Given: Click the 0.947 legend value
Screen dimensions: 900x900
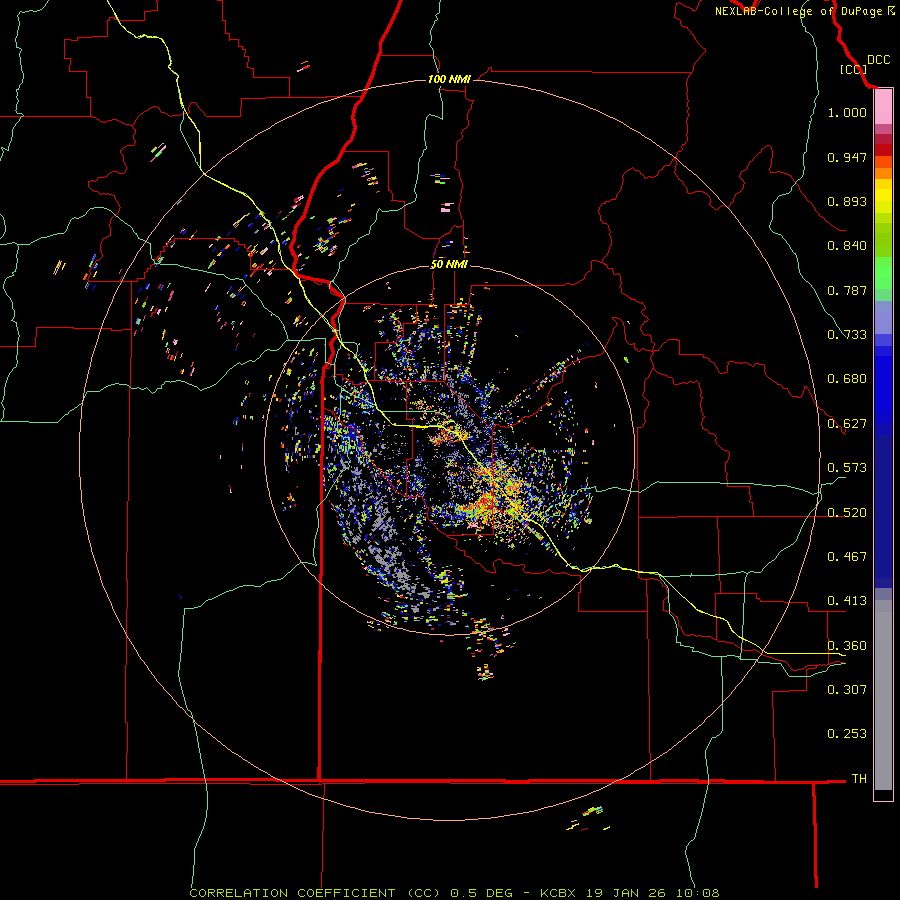Looking at the screenshot, I should [847, 157].
